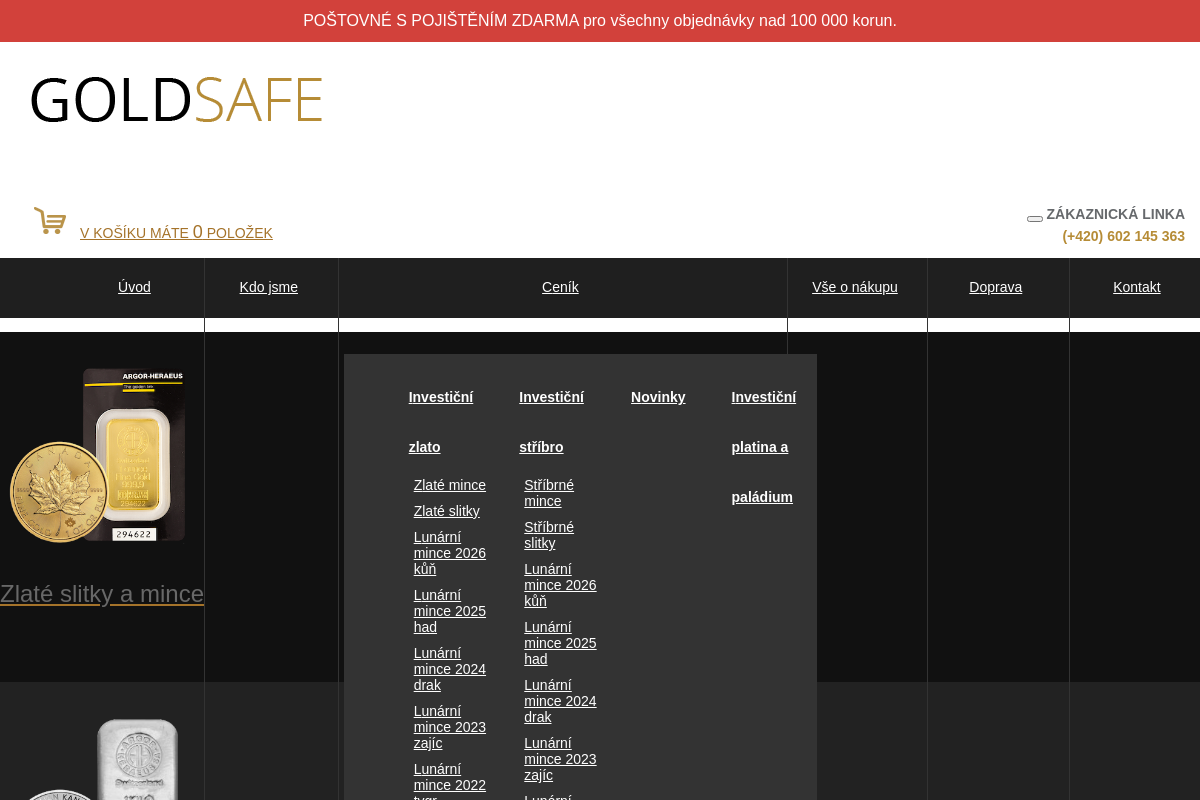
Task: Open the Ceník menu item
Action: point(560,287)
